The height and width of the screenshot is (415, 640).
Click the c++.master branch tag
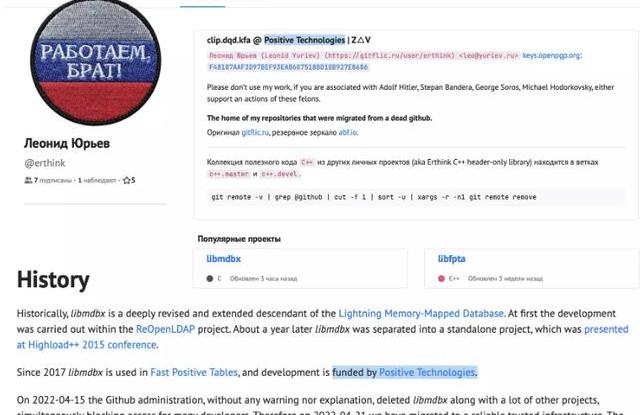point(230,173)
